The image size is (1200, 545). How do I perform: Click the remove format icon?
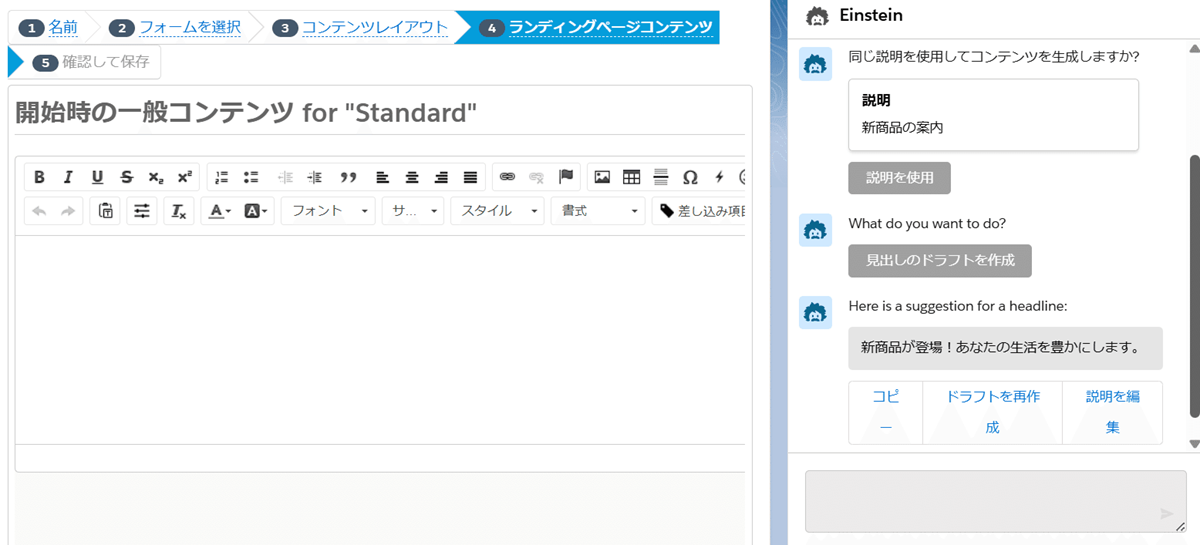coord(178,211)
